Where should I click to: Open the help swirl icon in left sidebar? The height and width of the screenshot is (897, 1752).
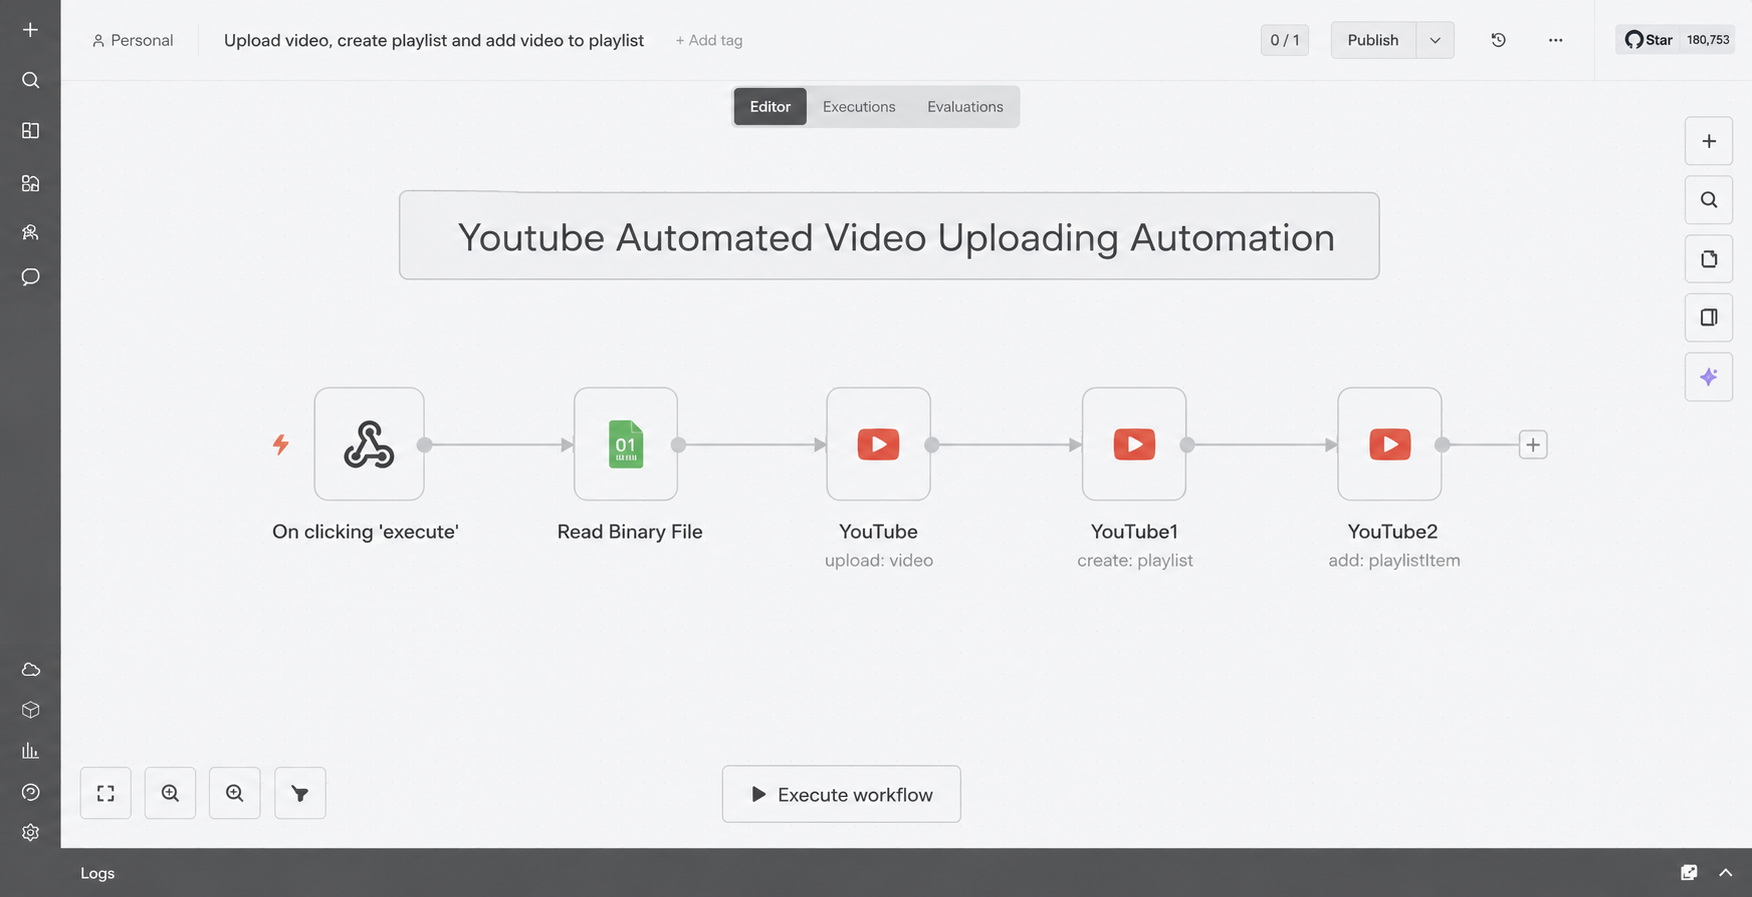[x=30, y=792]
